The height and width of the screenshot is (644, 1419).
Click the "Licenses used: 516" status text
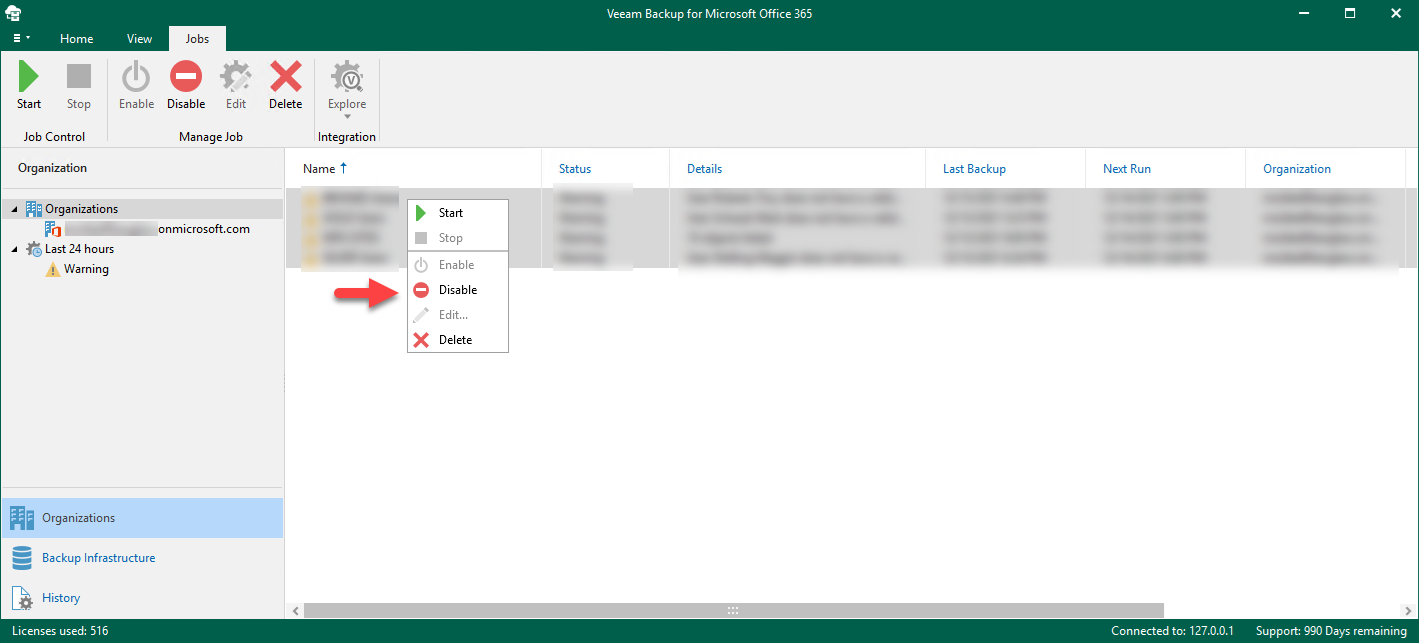[x=60, y=631]
